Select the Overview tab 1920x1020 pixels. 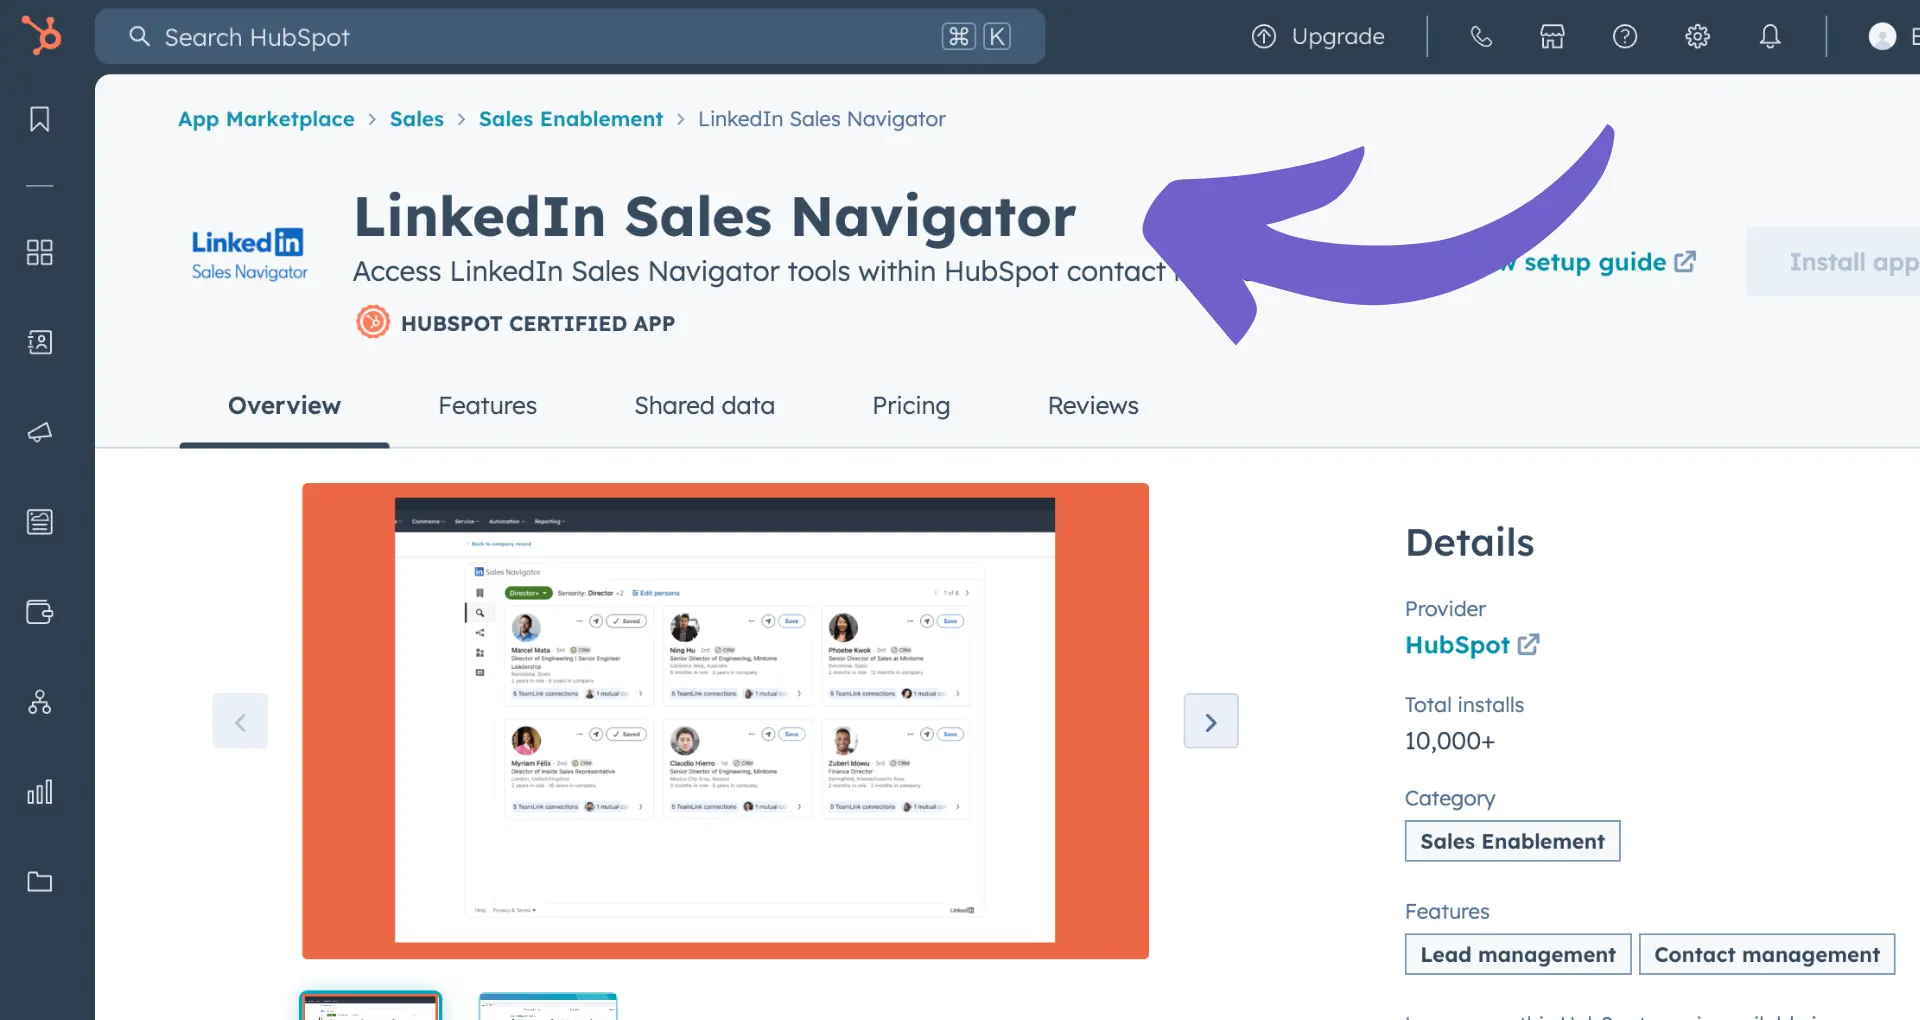(284, 406)
